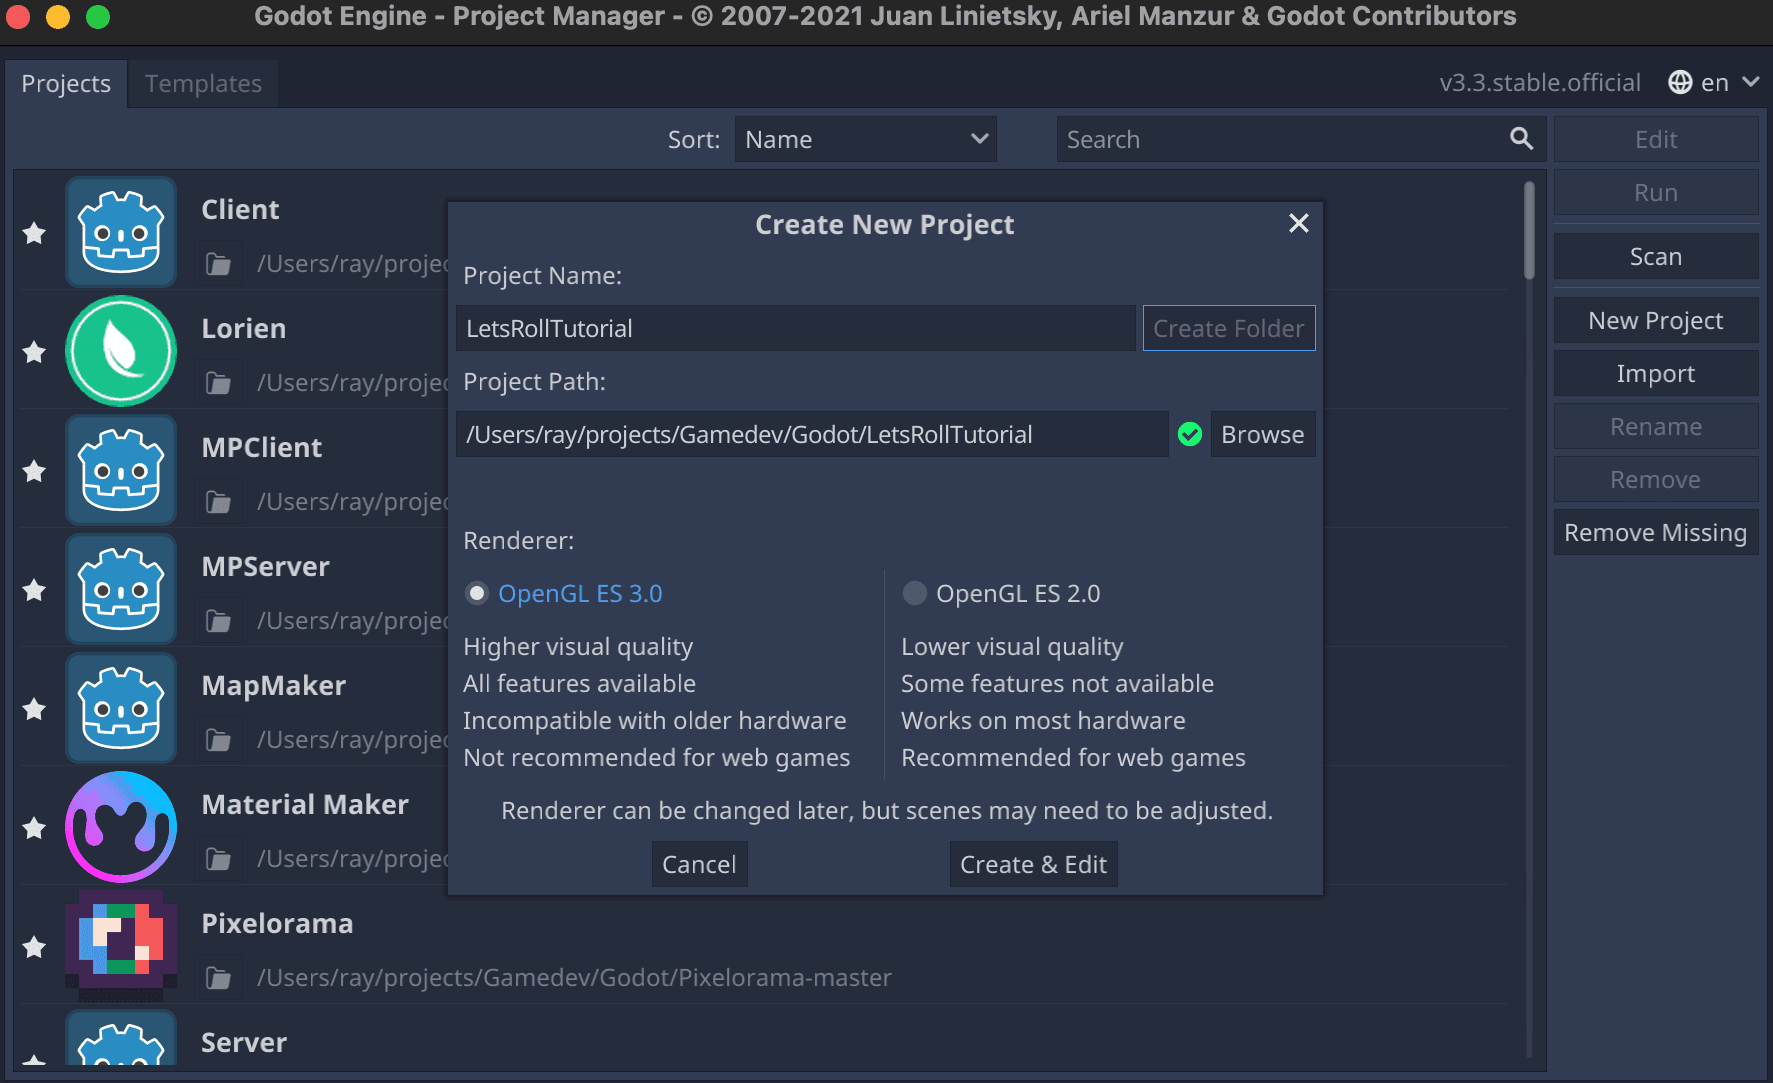Click the Browse button
The width and height of the screenshot is (1773, 1083).
[x=1262, y=434]
